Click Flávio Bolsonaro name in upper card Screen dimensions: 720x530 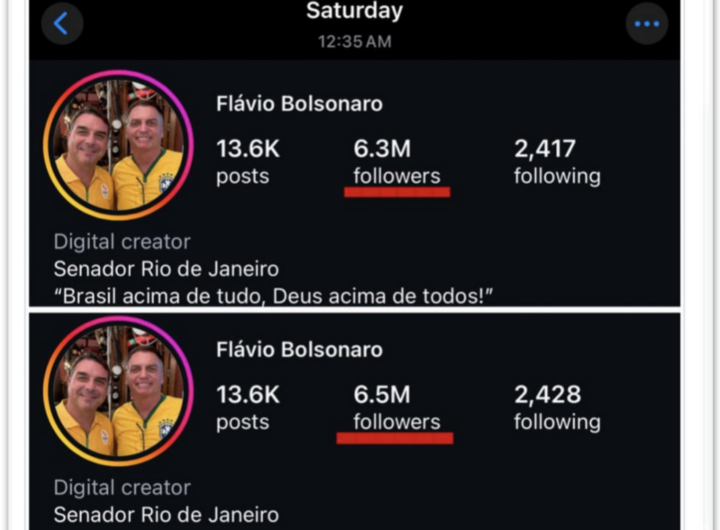point(299,104)
